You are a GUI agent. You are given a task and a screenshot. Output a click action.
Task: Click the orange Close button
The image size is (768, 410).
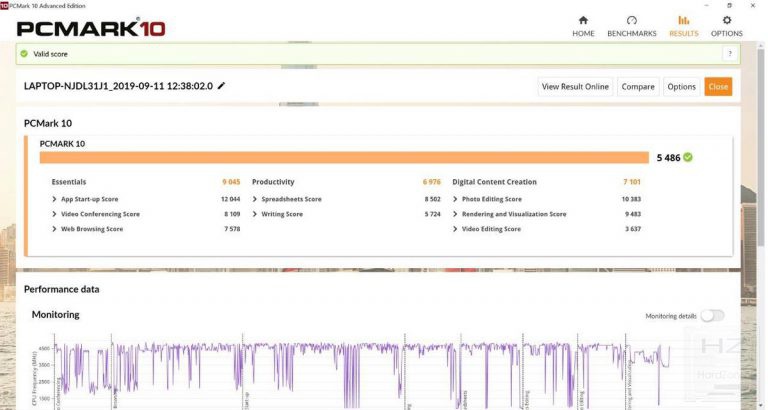pyautogui.click(x=718, y=87)
